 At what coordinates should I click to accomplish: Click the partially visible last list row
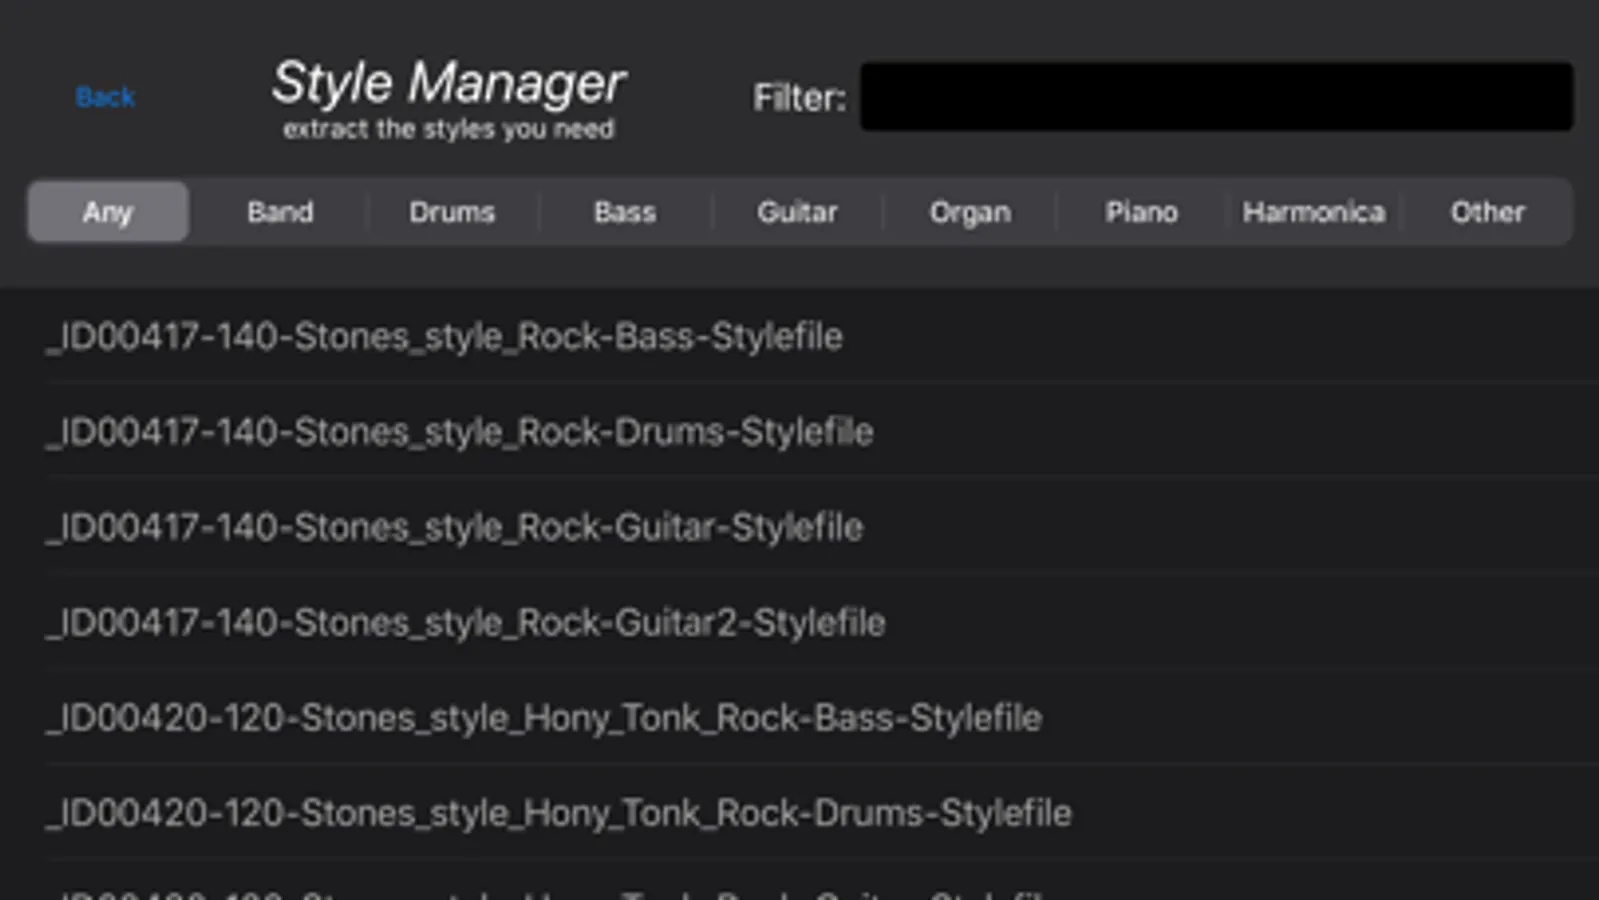pos(550,888)
